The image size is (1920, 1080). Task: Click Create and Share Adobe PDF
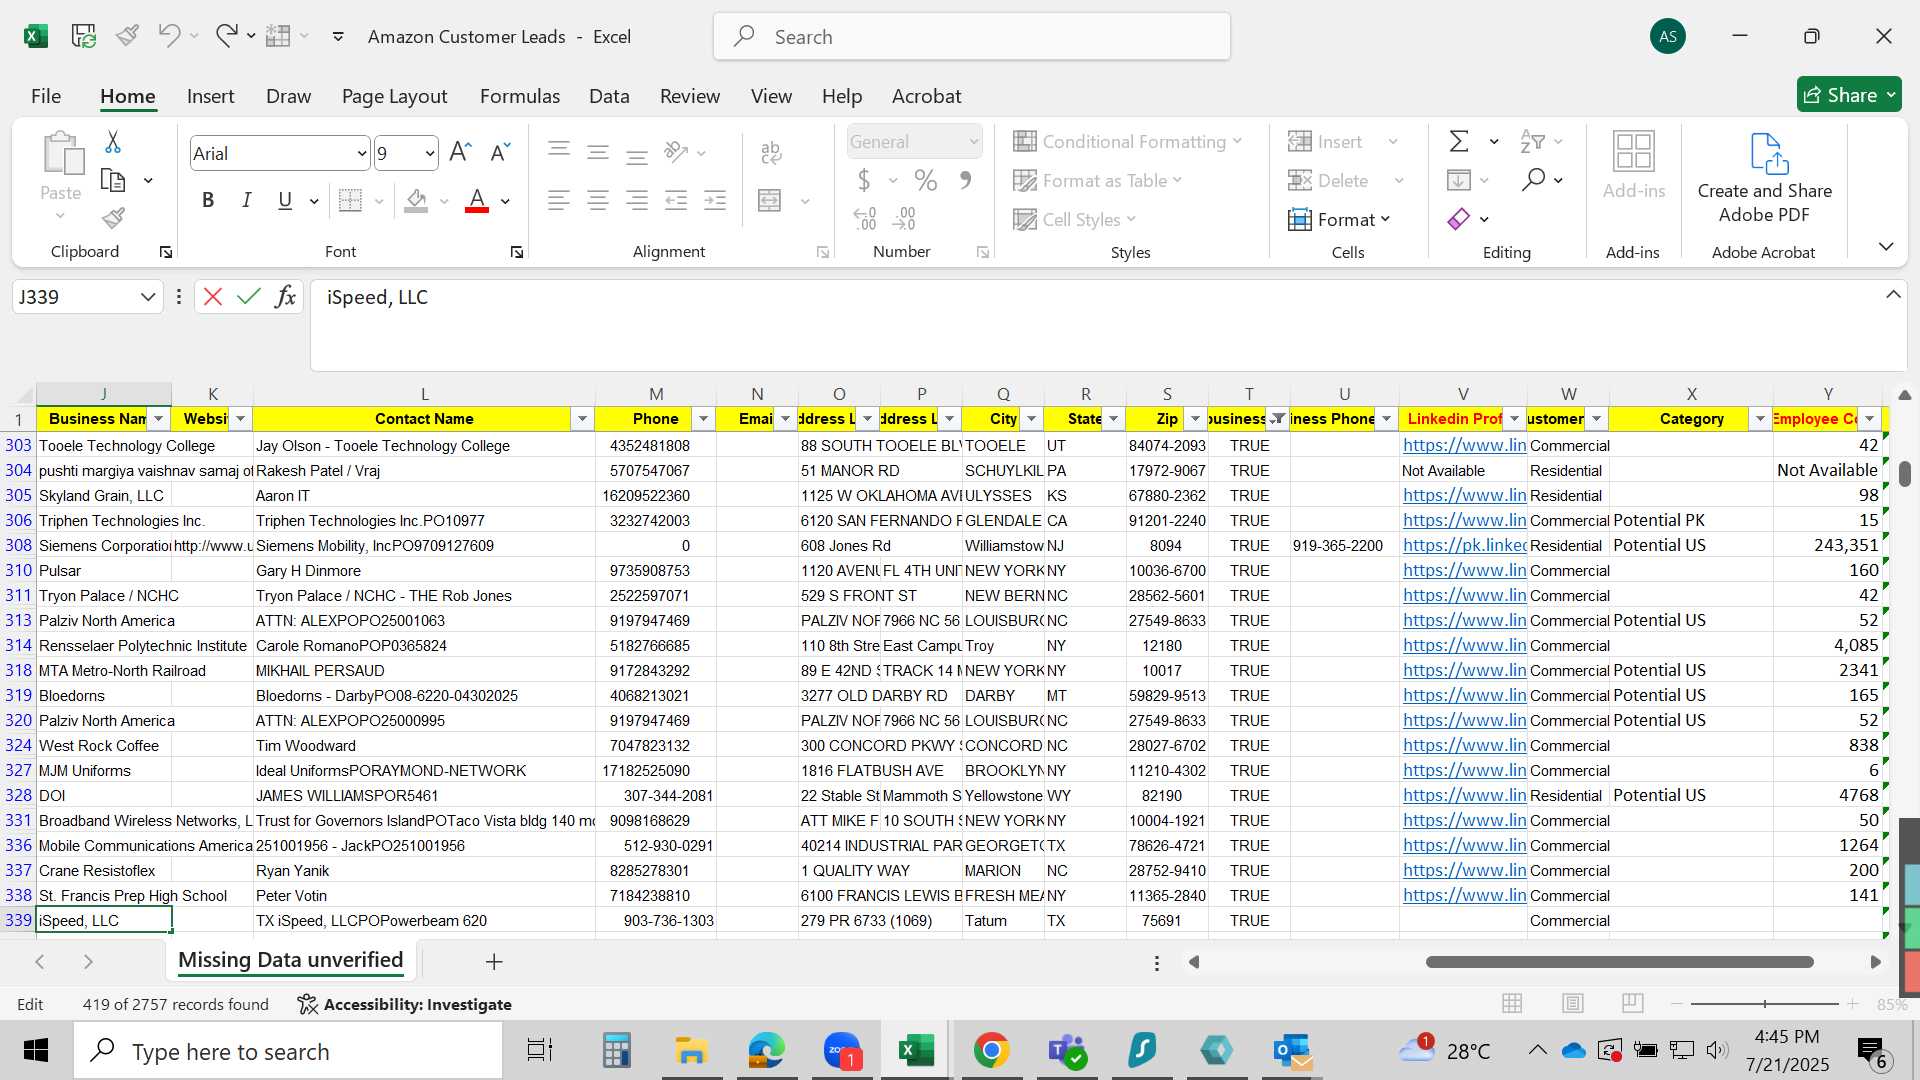(1765, 178)
